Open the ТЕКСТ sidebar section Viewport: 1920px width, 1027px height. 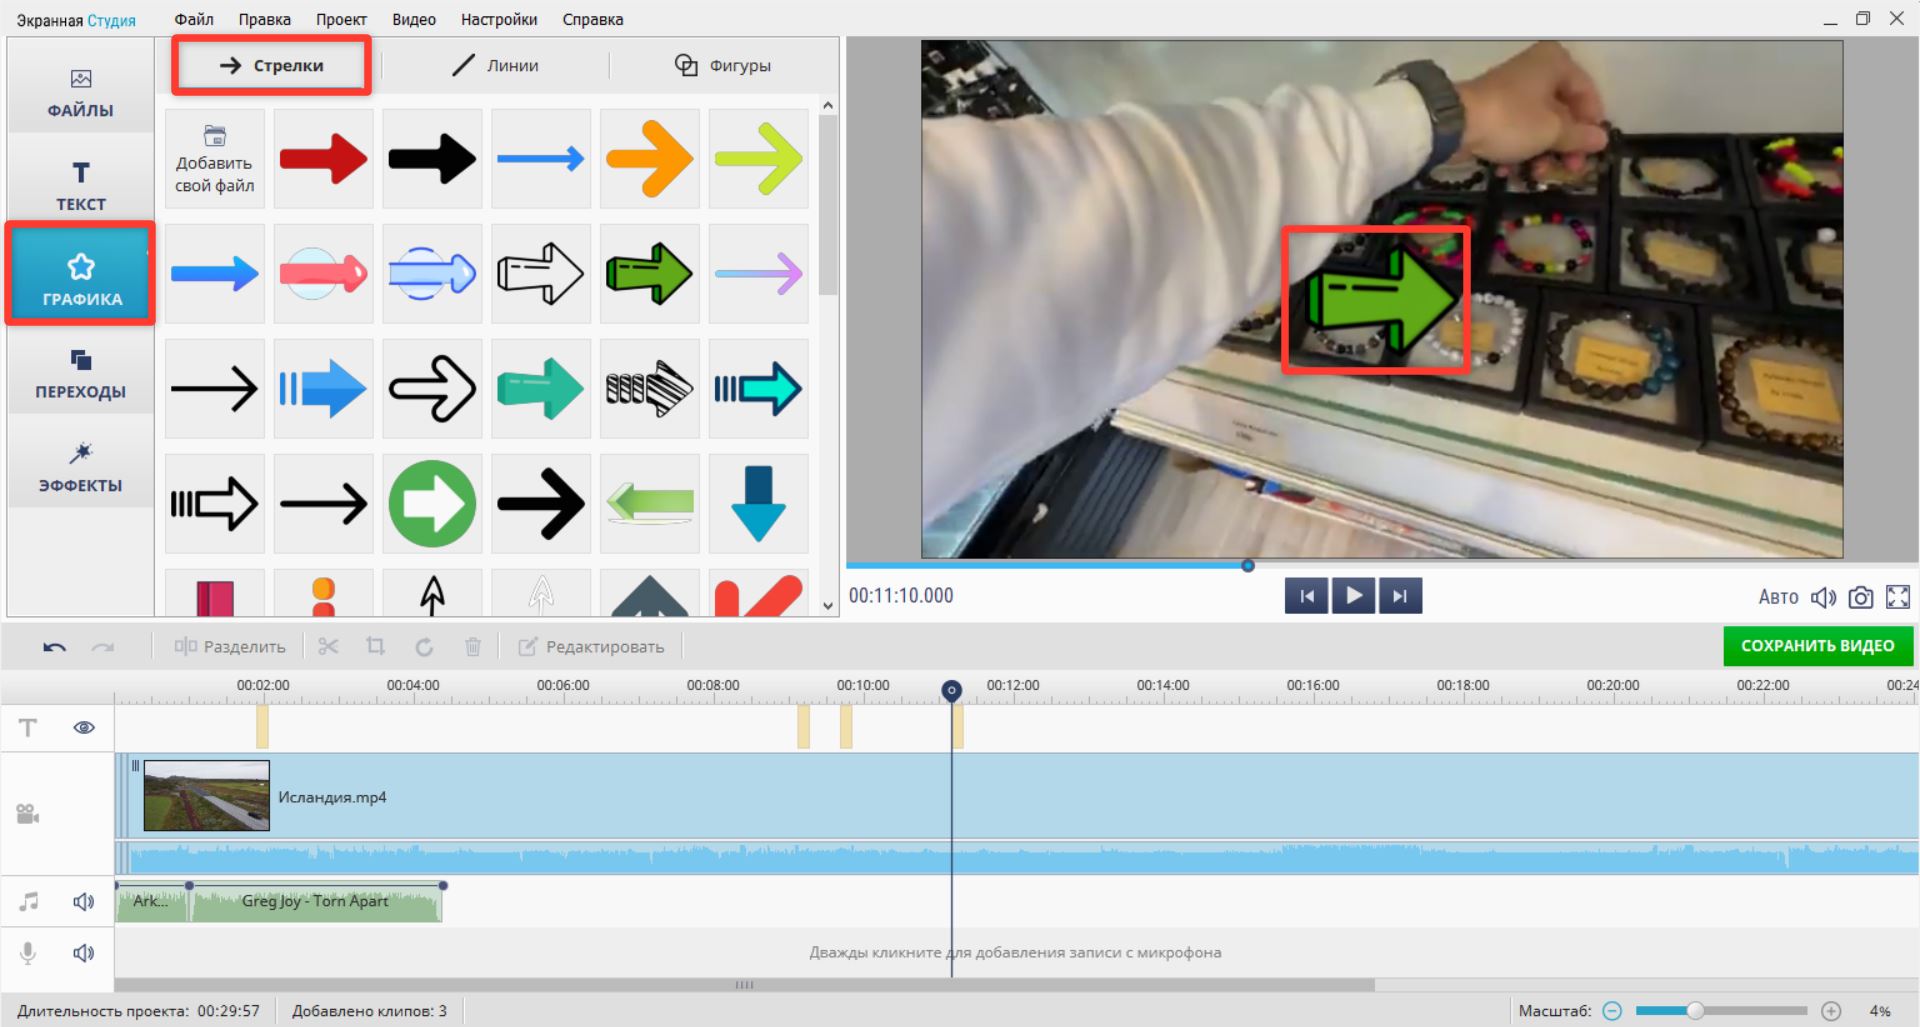[81, 186]
